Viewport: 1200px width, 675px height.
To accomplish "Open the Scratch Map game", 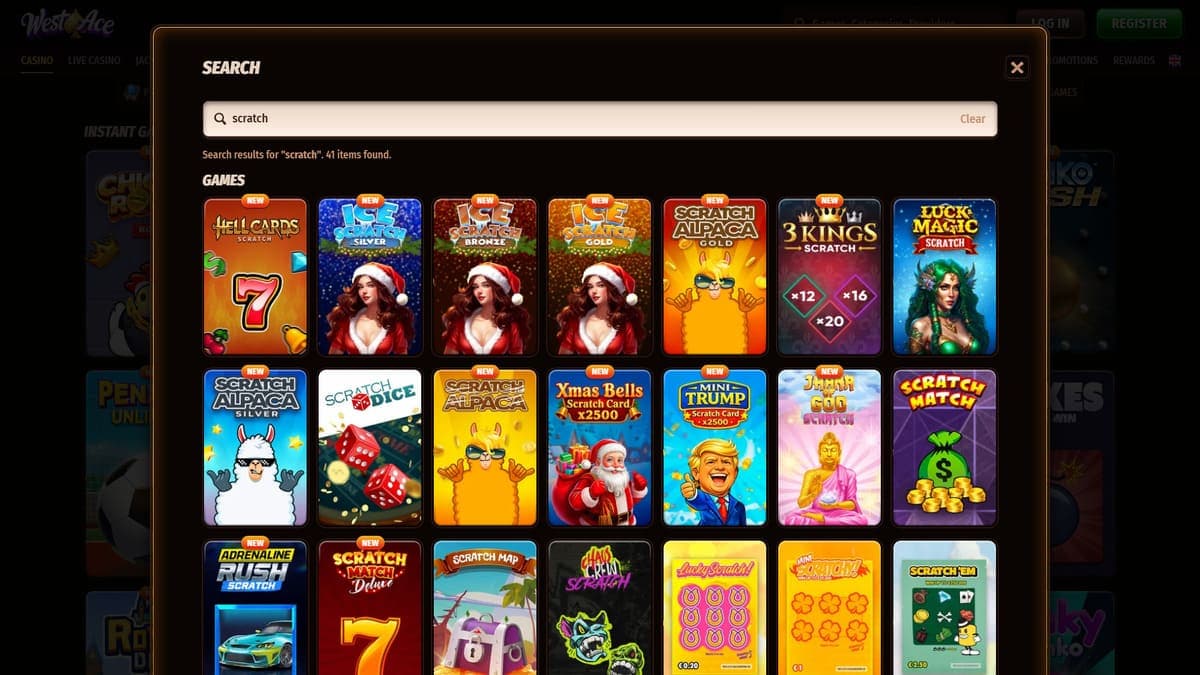I will (485, 608).
